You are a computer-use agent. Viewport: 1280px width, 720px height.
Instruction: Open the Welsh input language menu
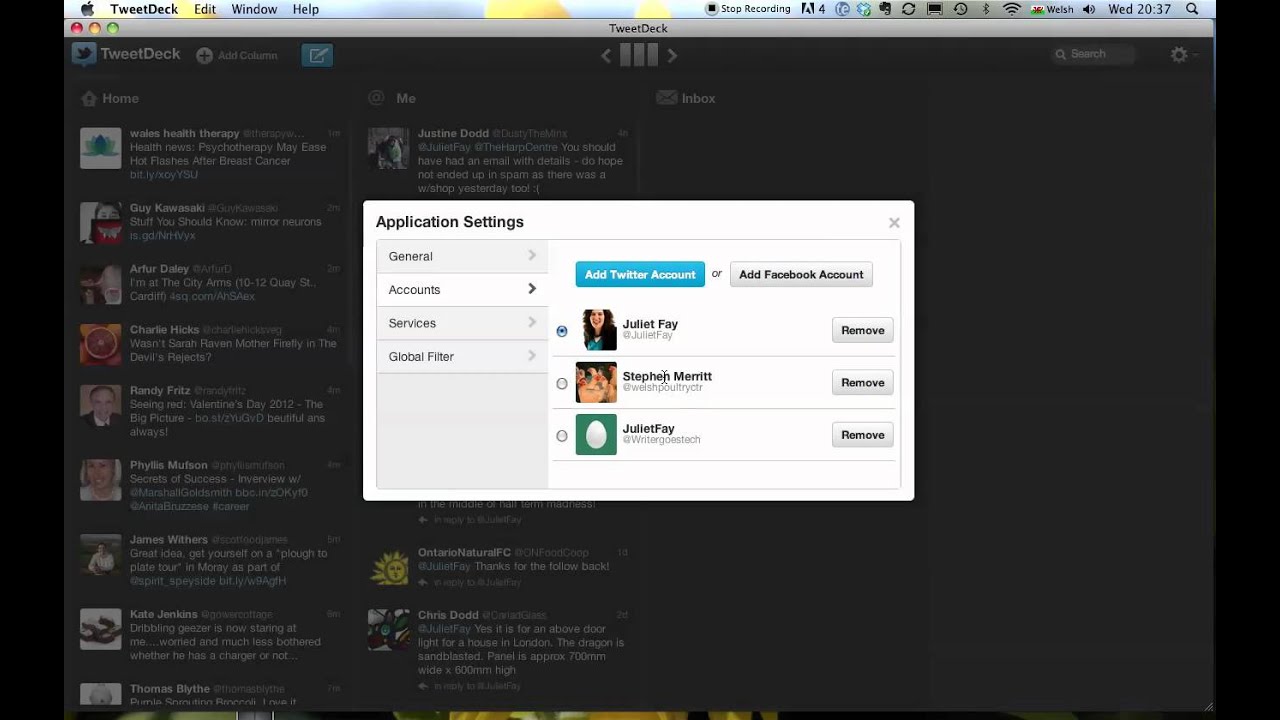coord(1052,9)
